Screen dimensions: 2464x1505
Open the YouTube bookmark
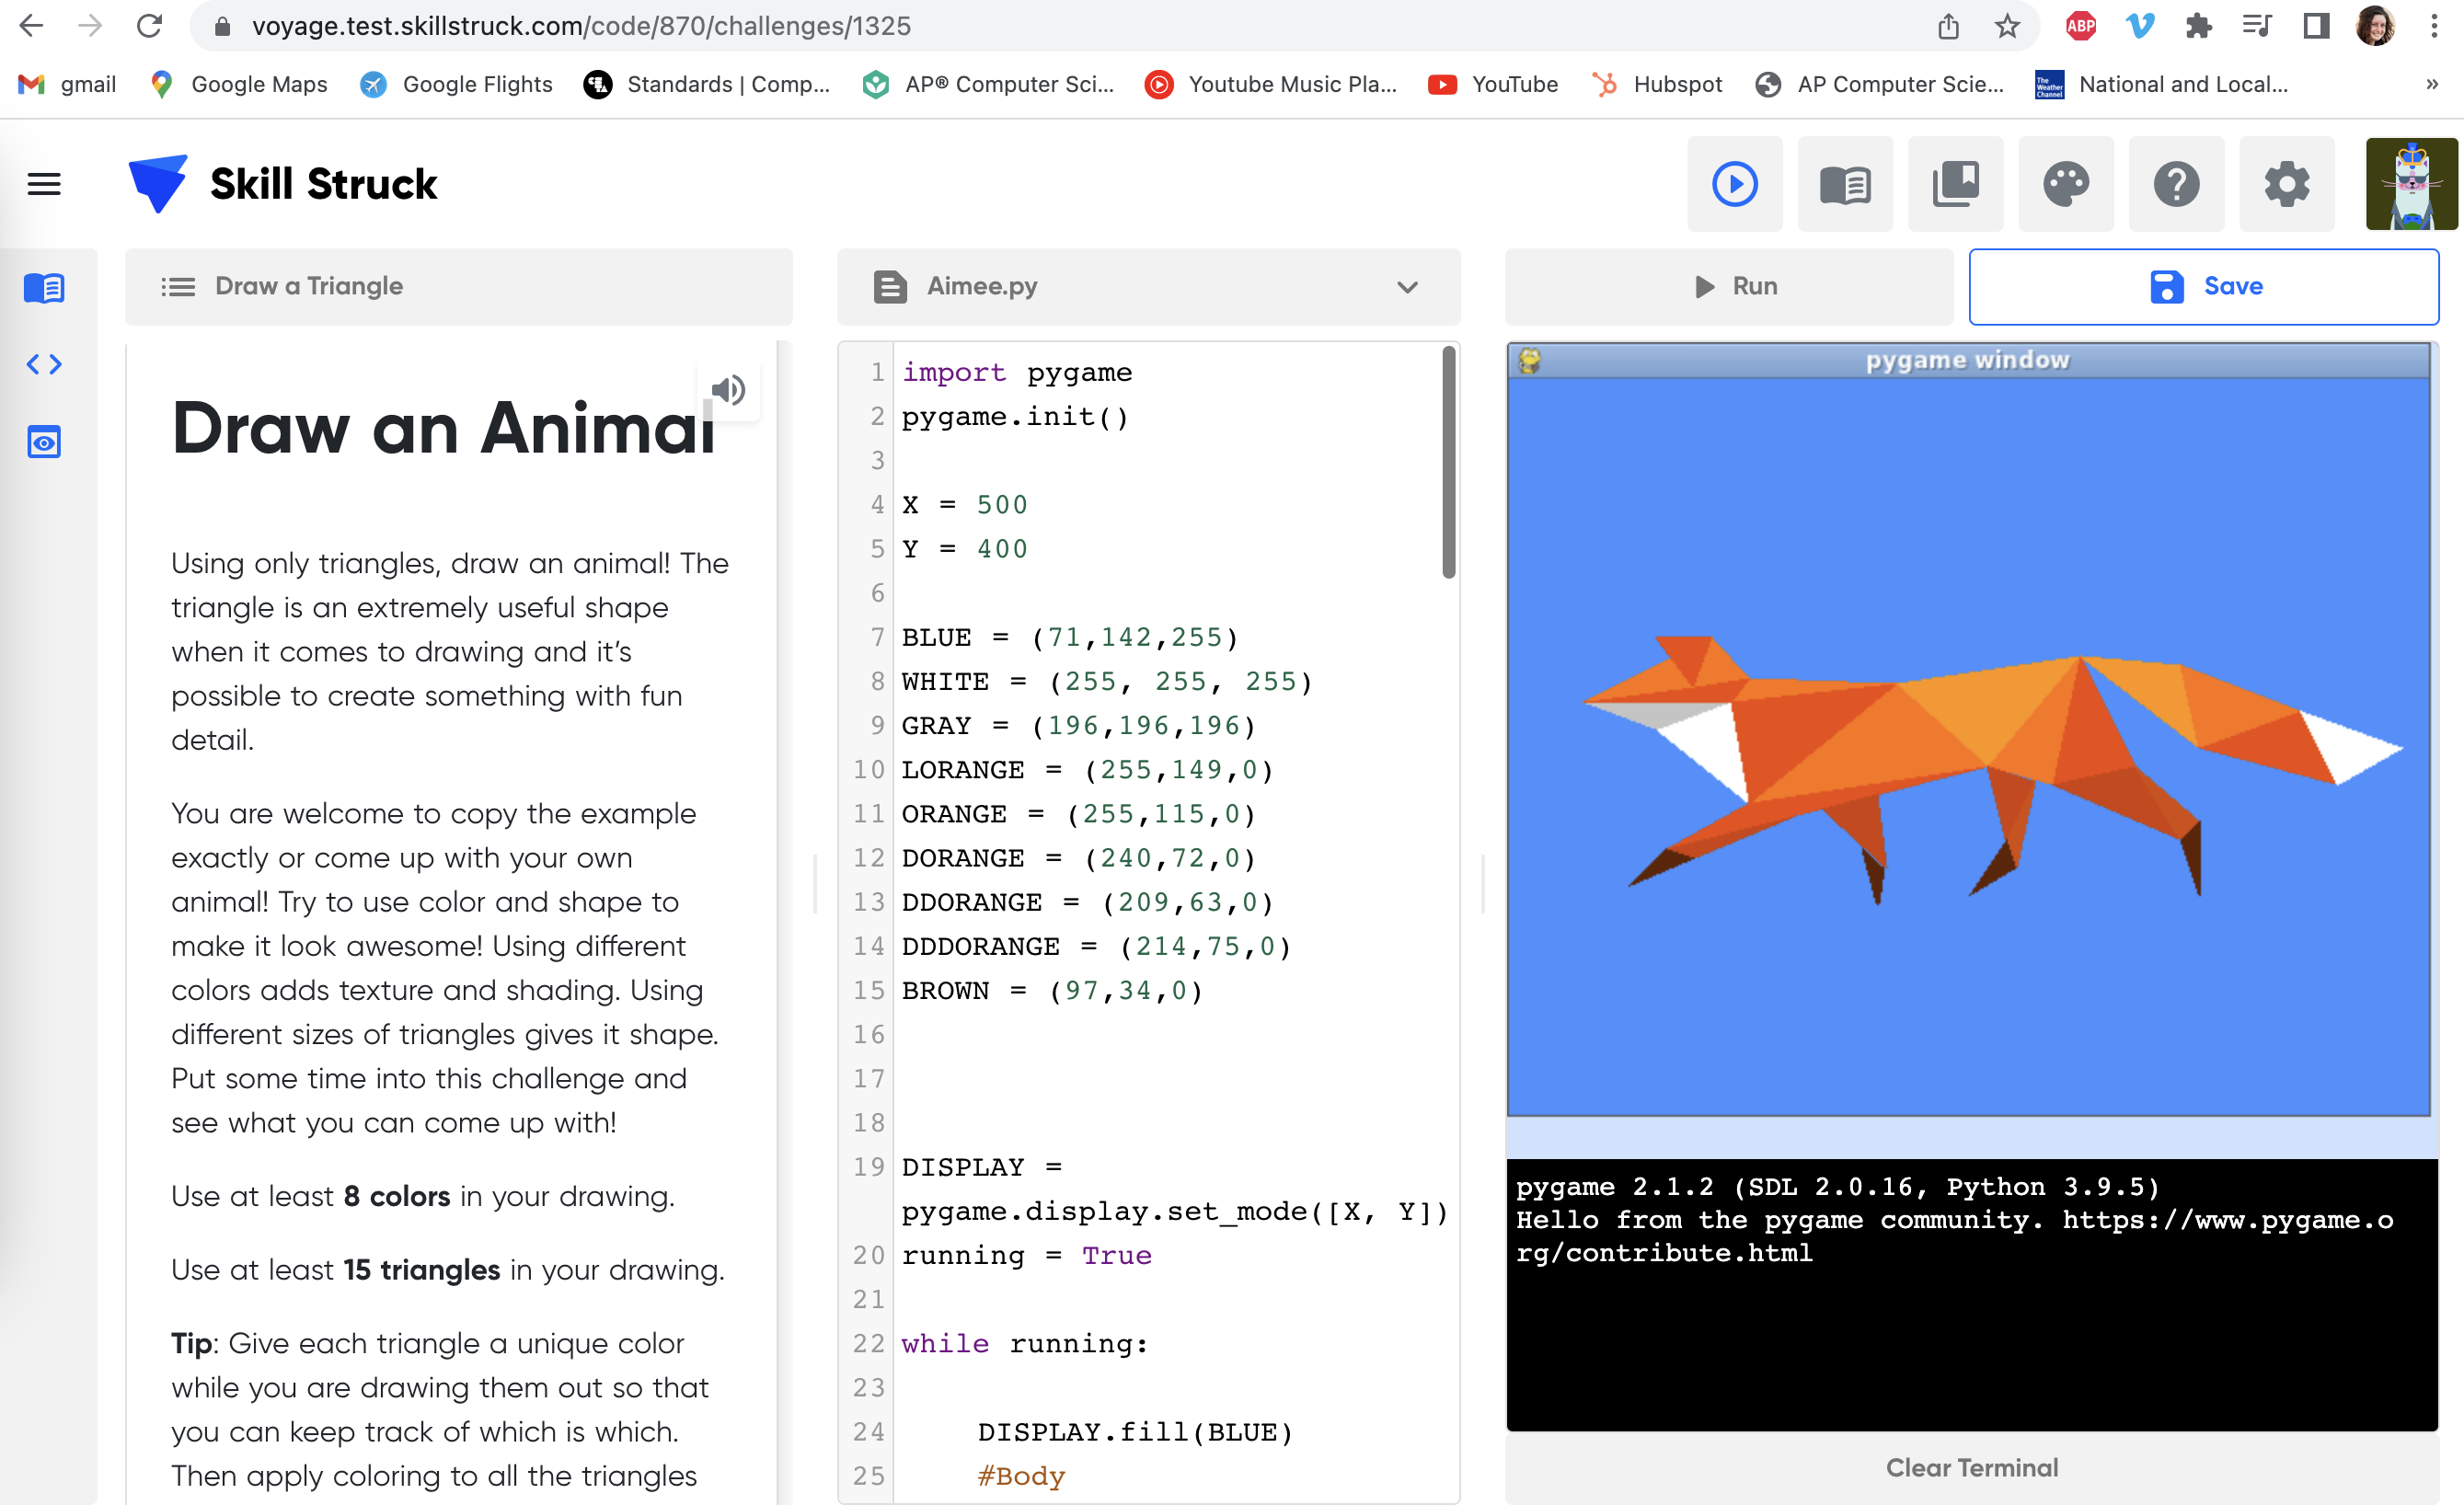1493,84
